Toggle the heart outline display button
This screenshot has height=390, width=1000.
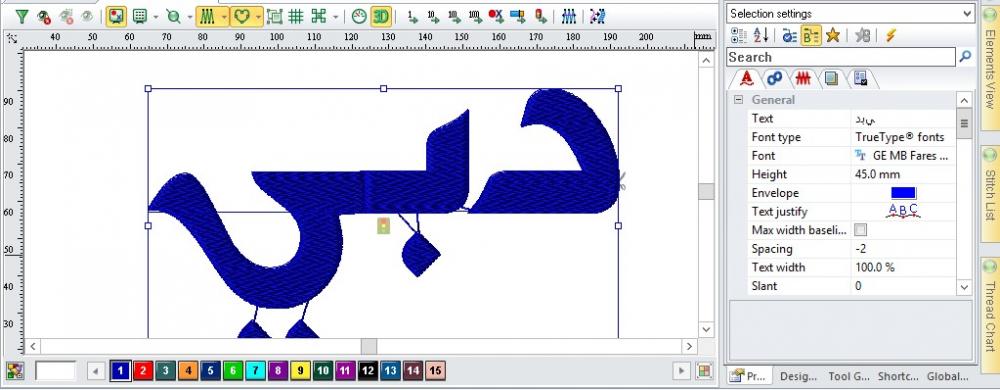pos(242,17)
